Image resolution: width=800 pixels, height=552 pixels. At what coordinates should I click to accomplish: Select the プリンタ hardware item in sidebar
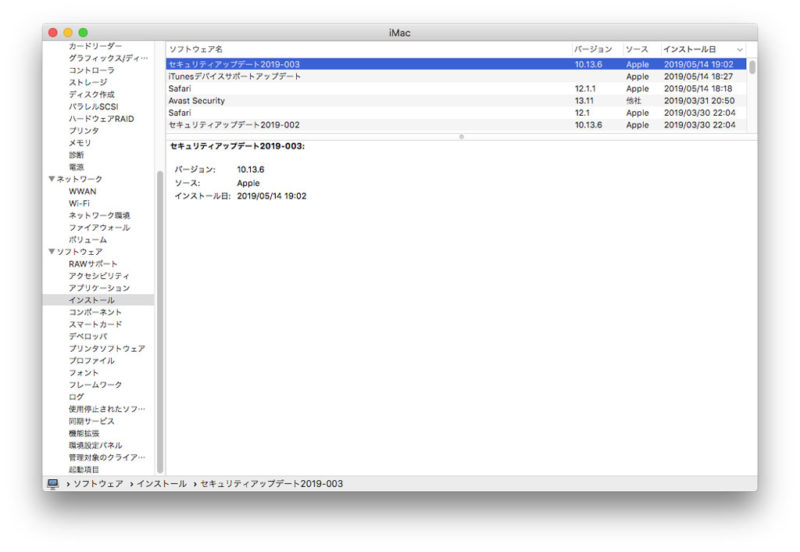coord(84,131)
